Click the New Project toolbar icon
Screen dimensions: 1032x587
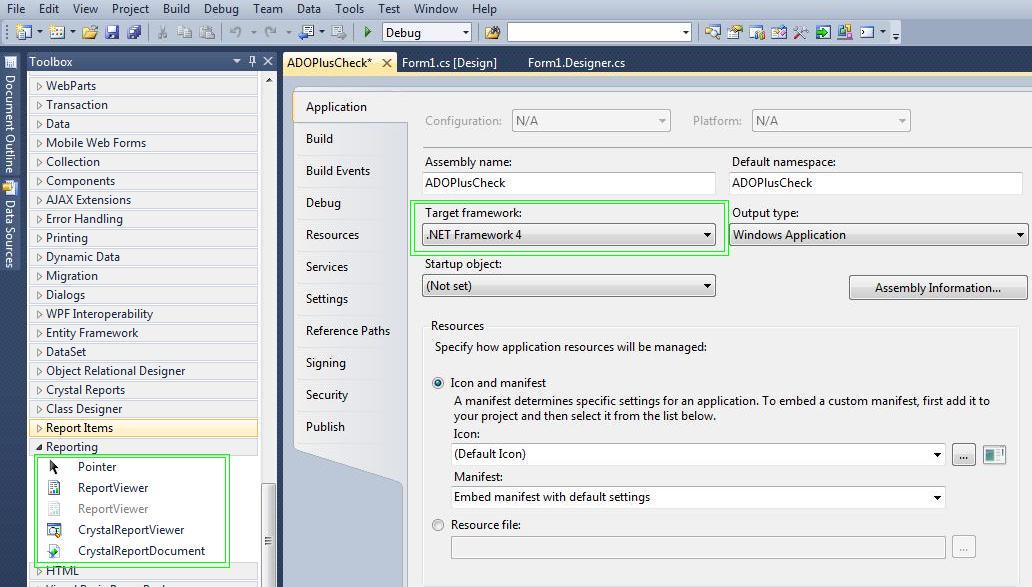(24, 32)
